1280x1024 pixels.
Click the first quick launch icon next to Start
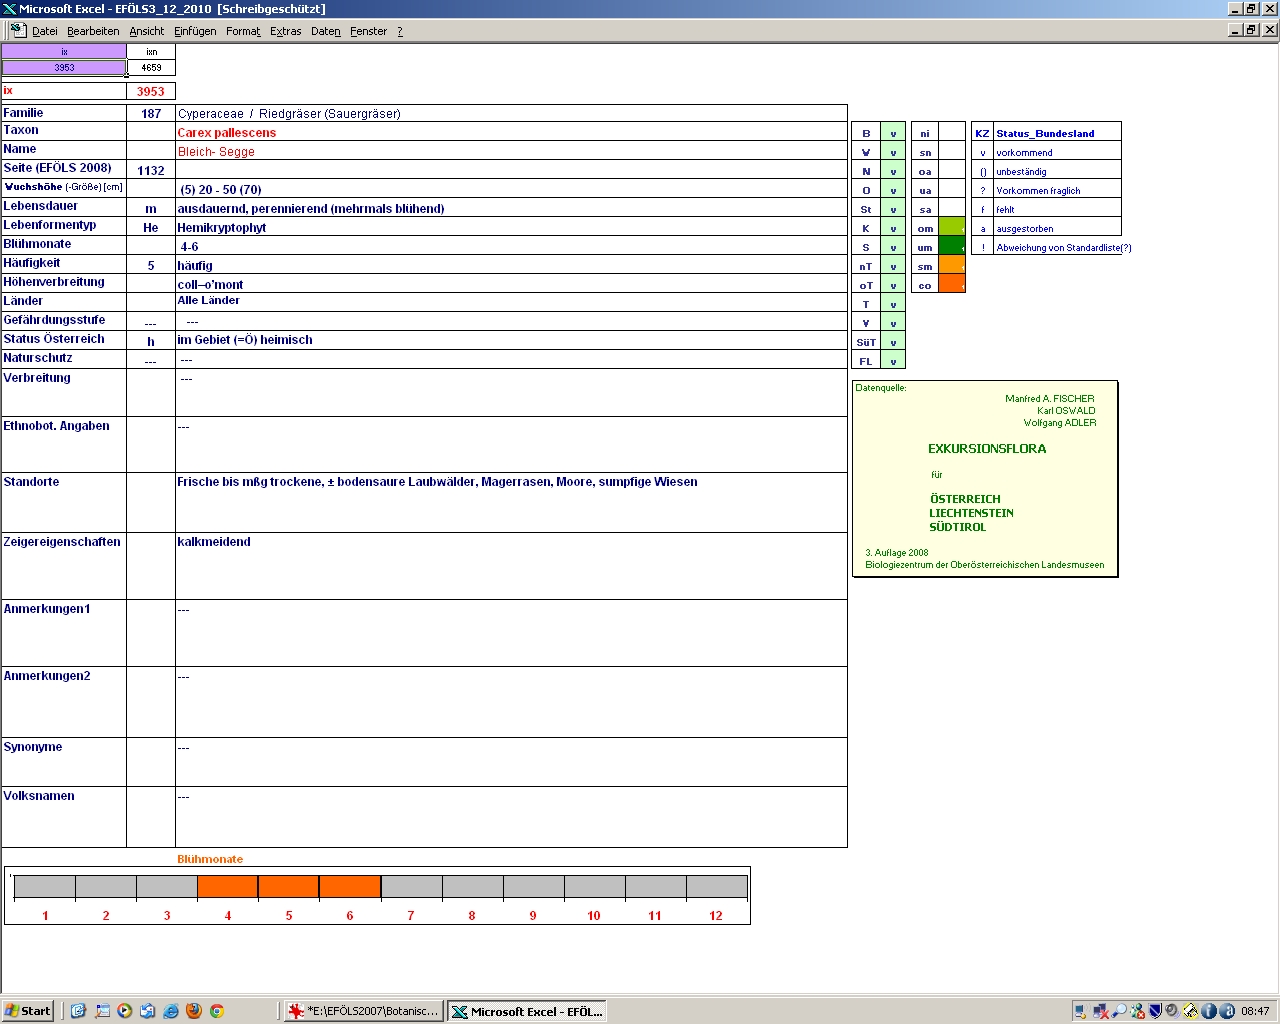pos(78,1011)
